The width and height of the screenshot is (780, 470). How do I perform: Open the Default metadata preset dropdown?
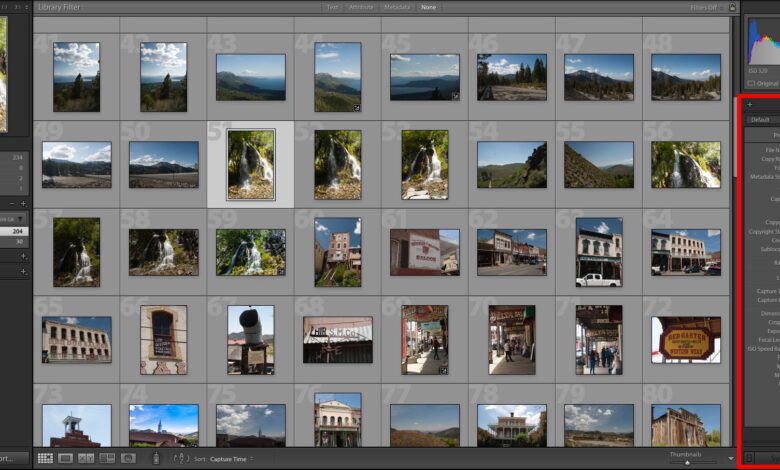pos(762,119)
